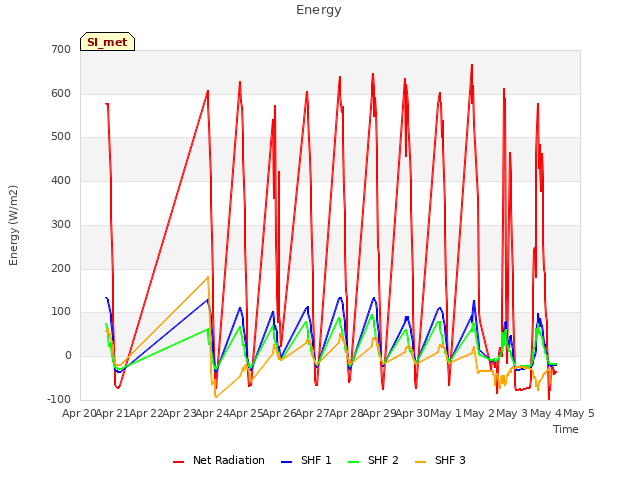Click the May 1 date tick label

click(x=446, y=413)
